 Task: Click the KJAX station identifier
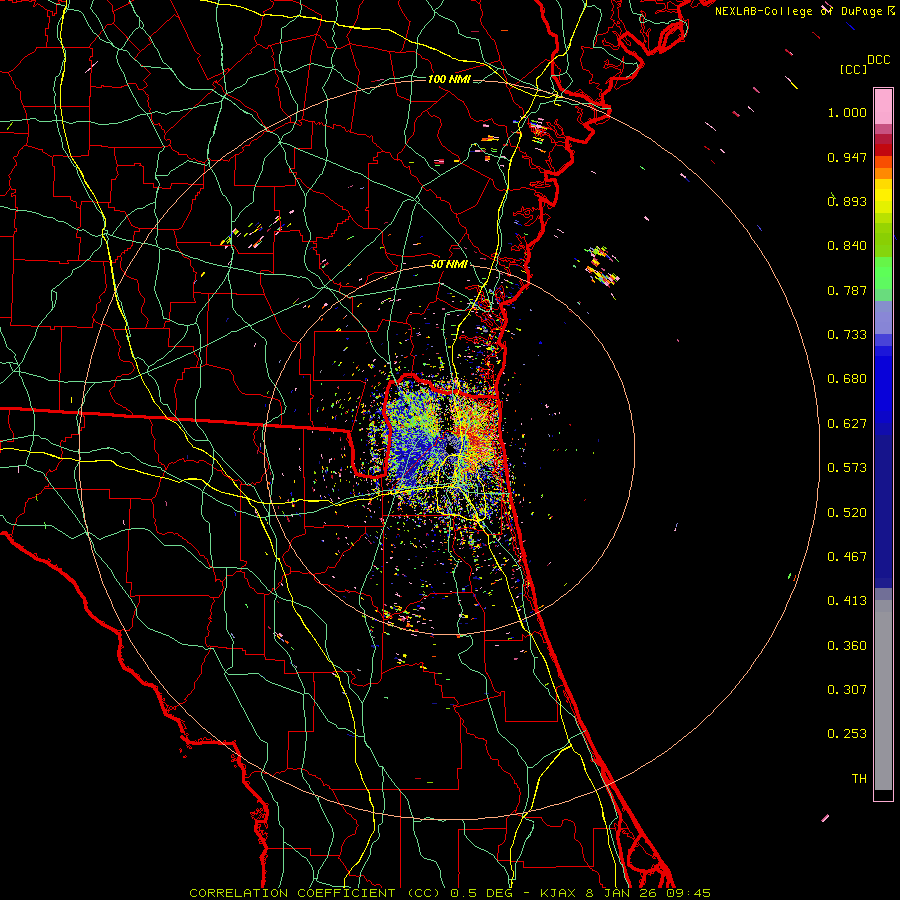pyautogui.click(x=559, y=893)
